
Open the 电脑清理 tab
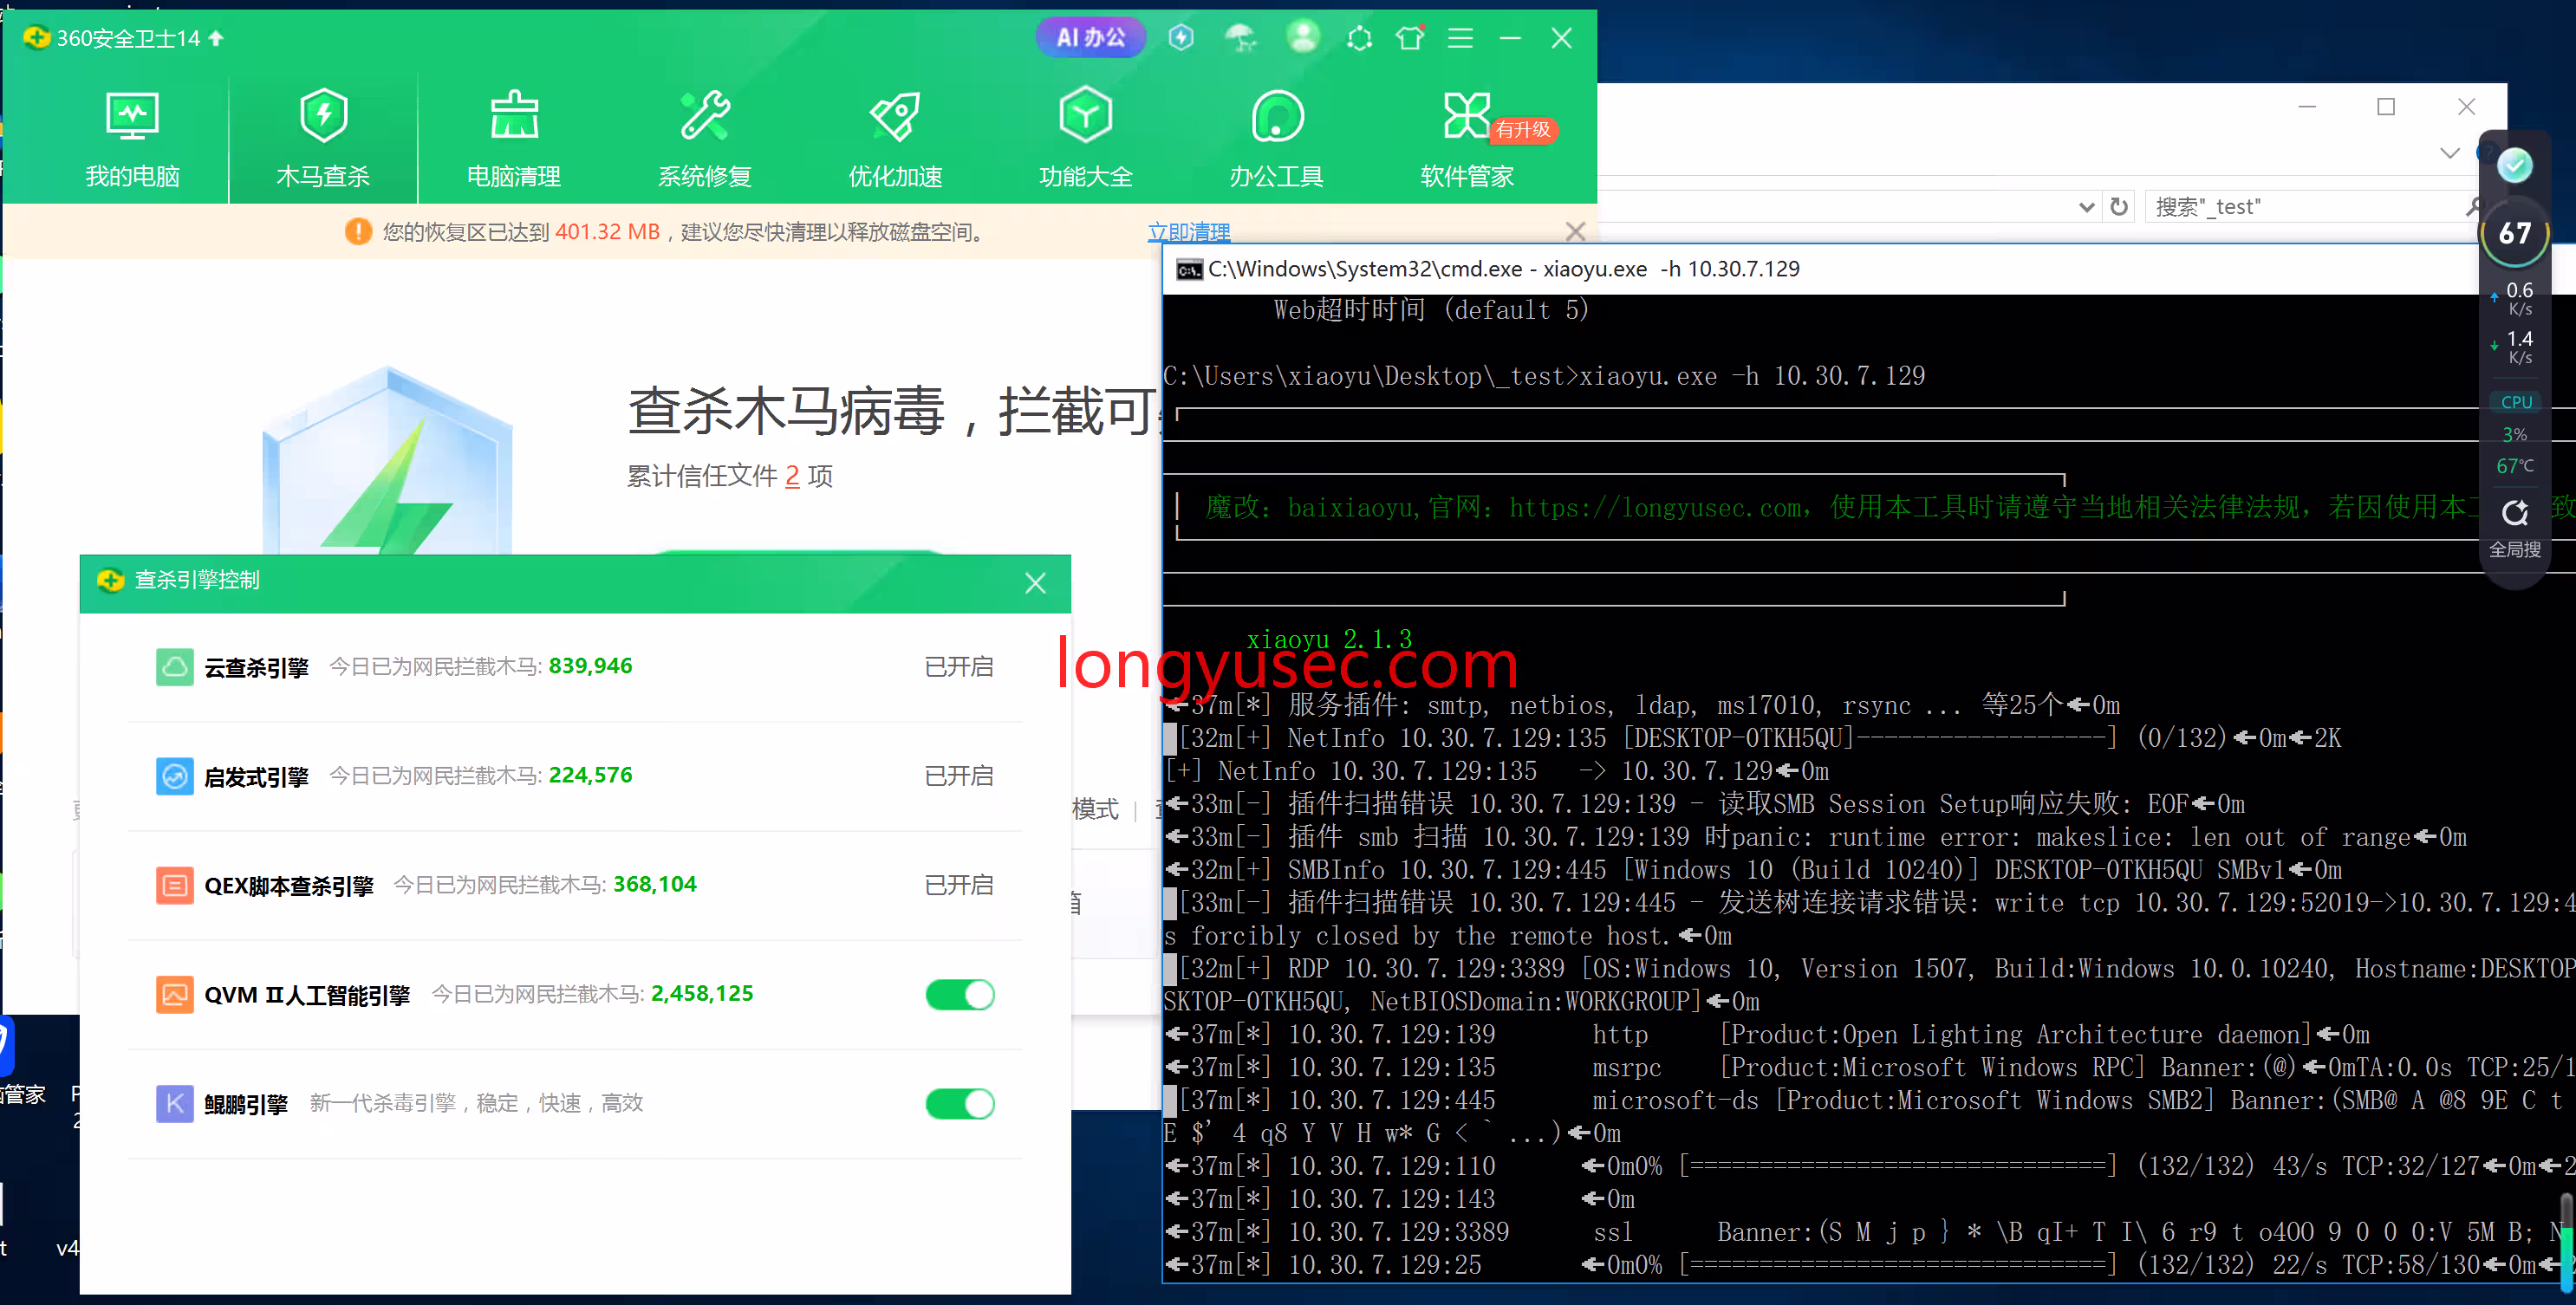pos(514,139)
